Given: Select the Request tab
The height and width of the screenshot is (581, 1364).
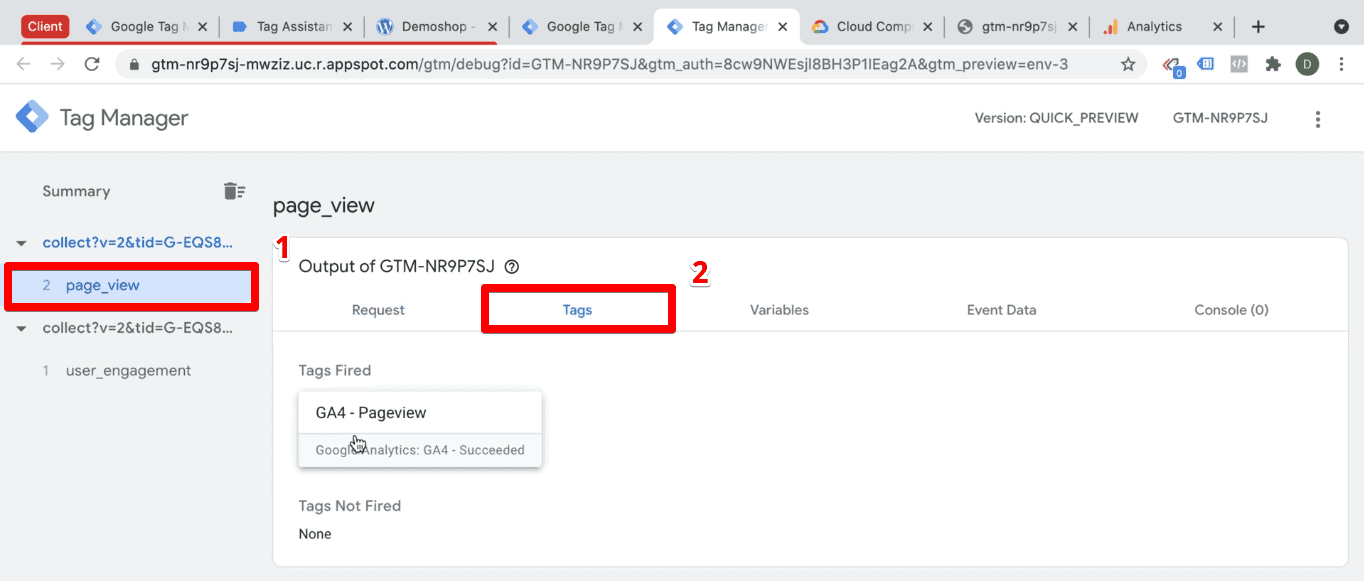Looking at the screenshot, I should tap(377, 309).
